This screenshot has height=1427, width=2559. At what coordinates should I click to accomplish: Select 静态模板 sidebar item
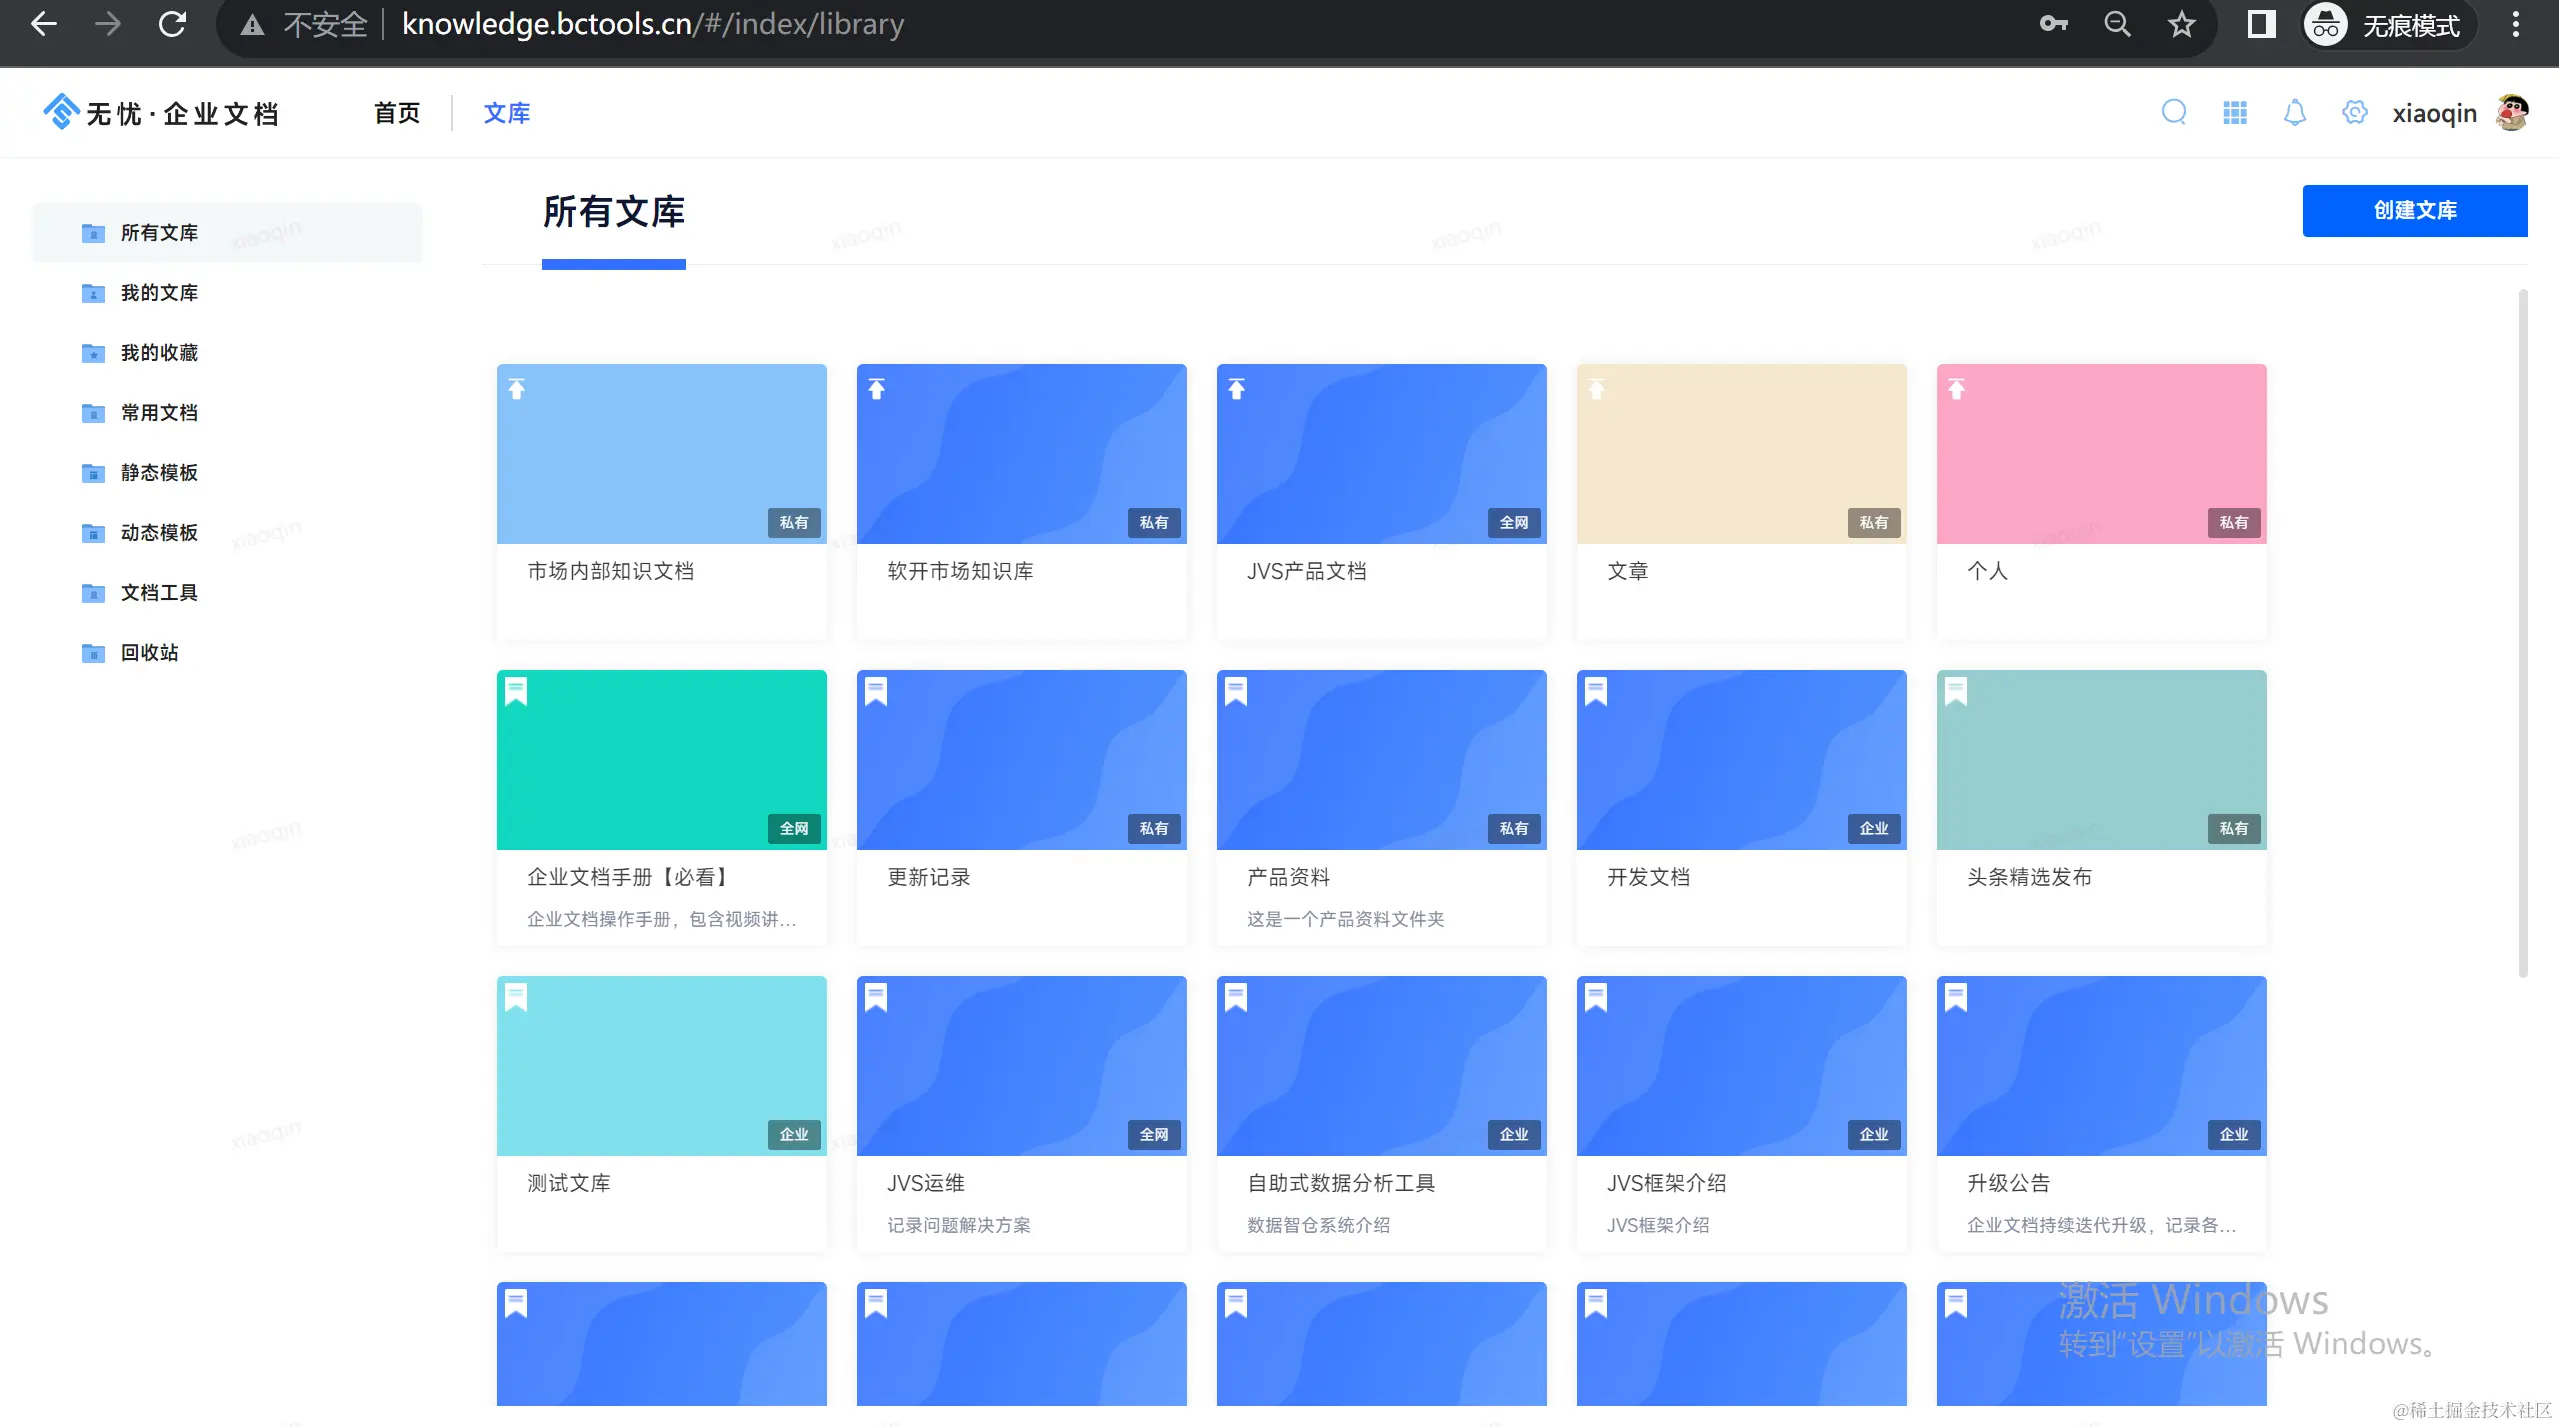coord(159,473)
